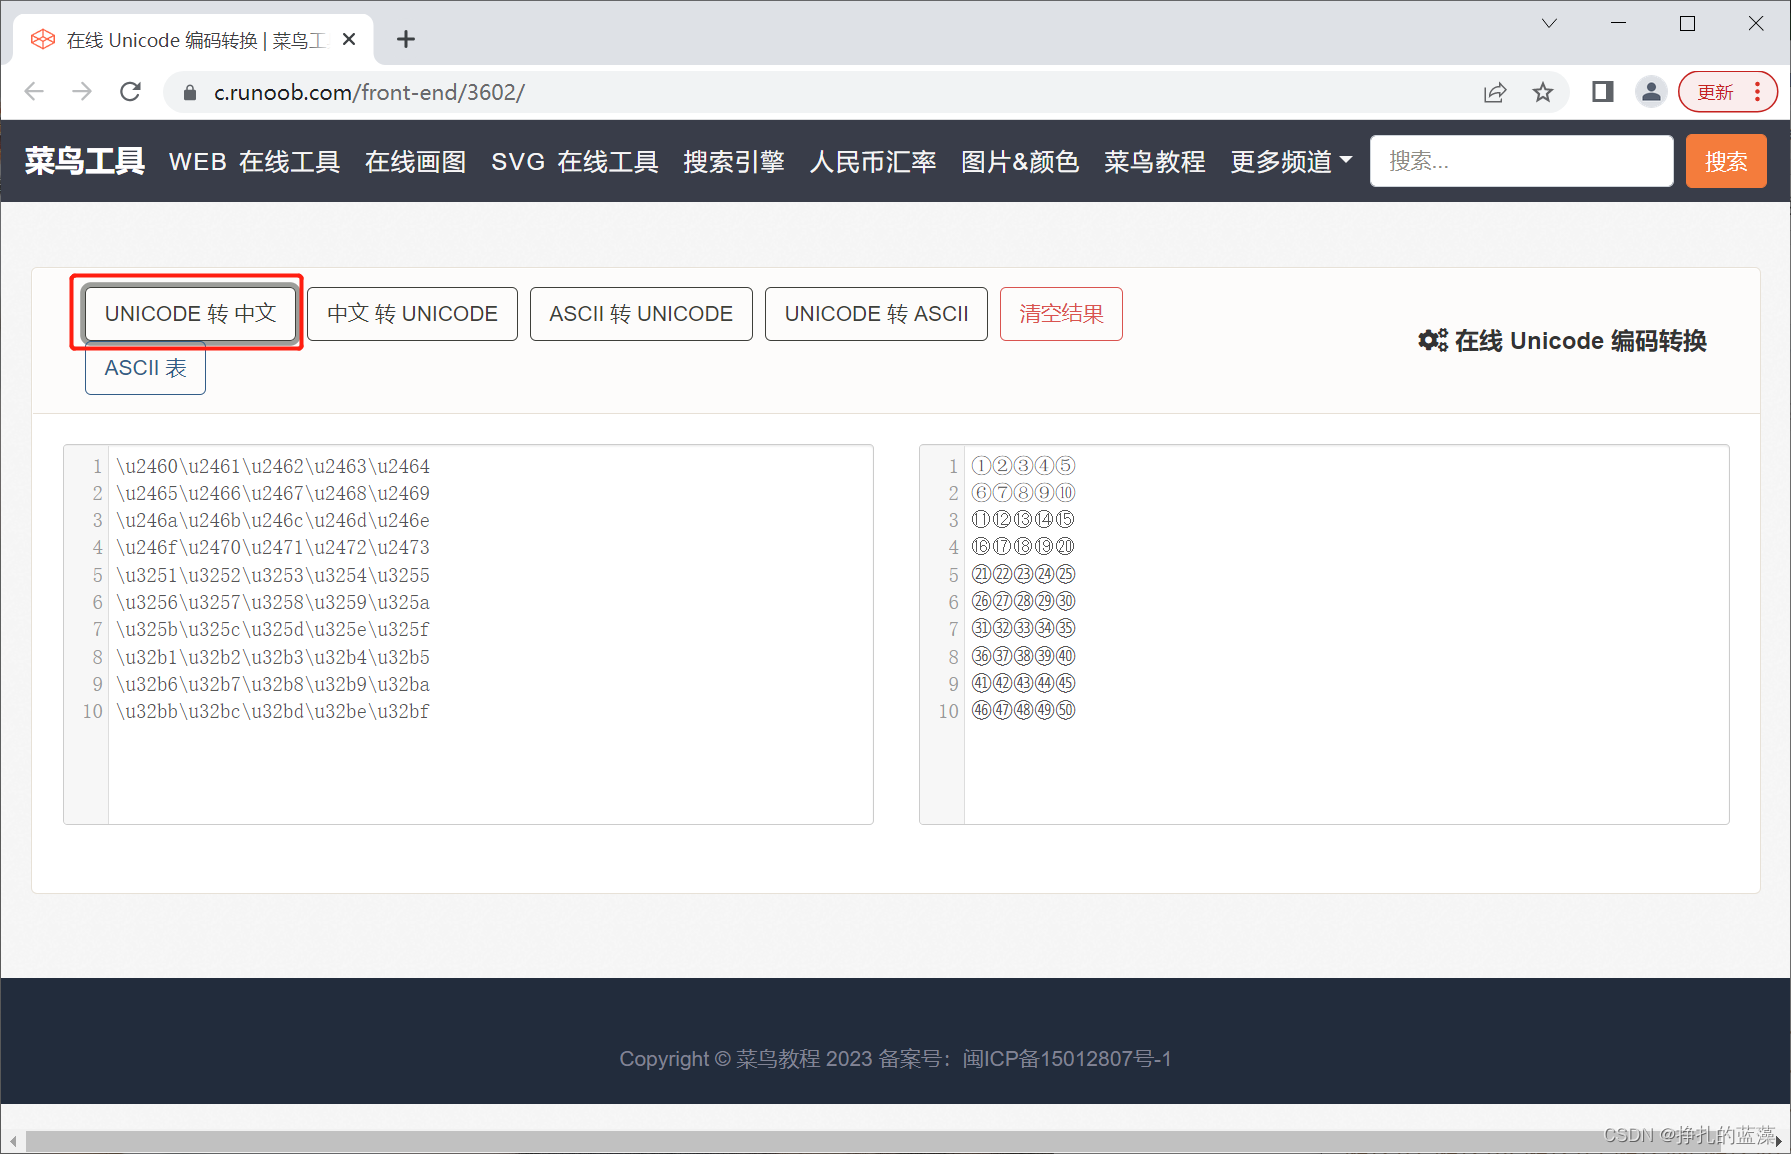The width and height of the screenshot is (1791, 1154).
Task: Click the gears icon beside 在线 Unicode 编码转换
Action: [1432, 341]
